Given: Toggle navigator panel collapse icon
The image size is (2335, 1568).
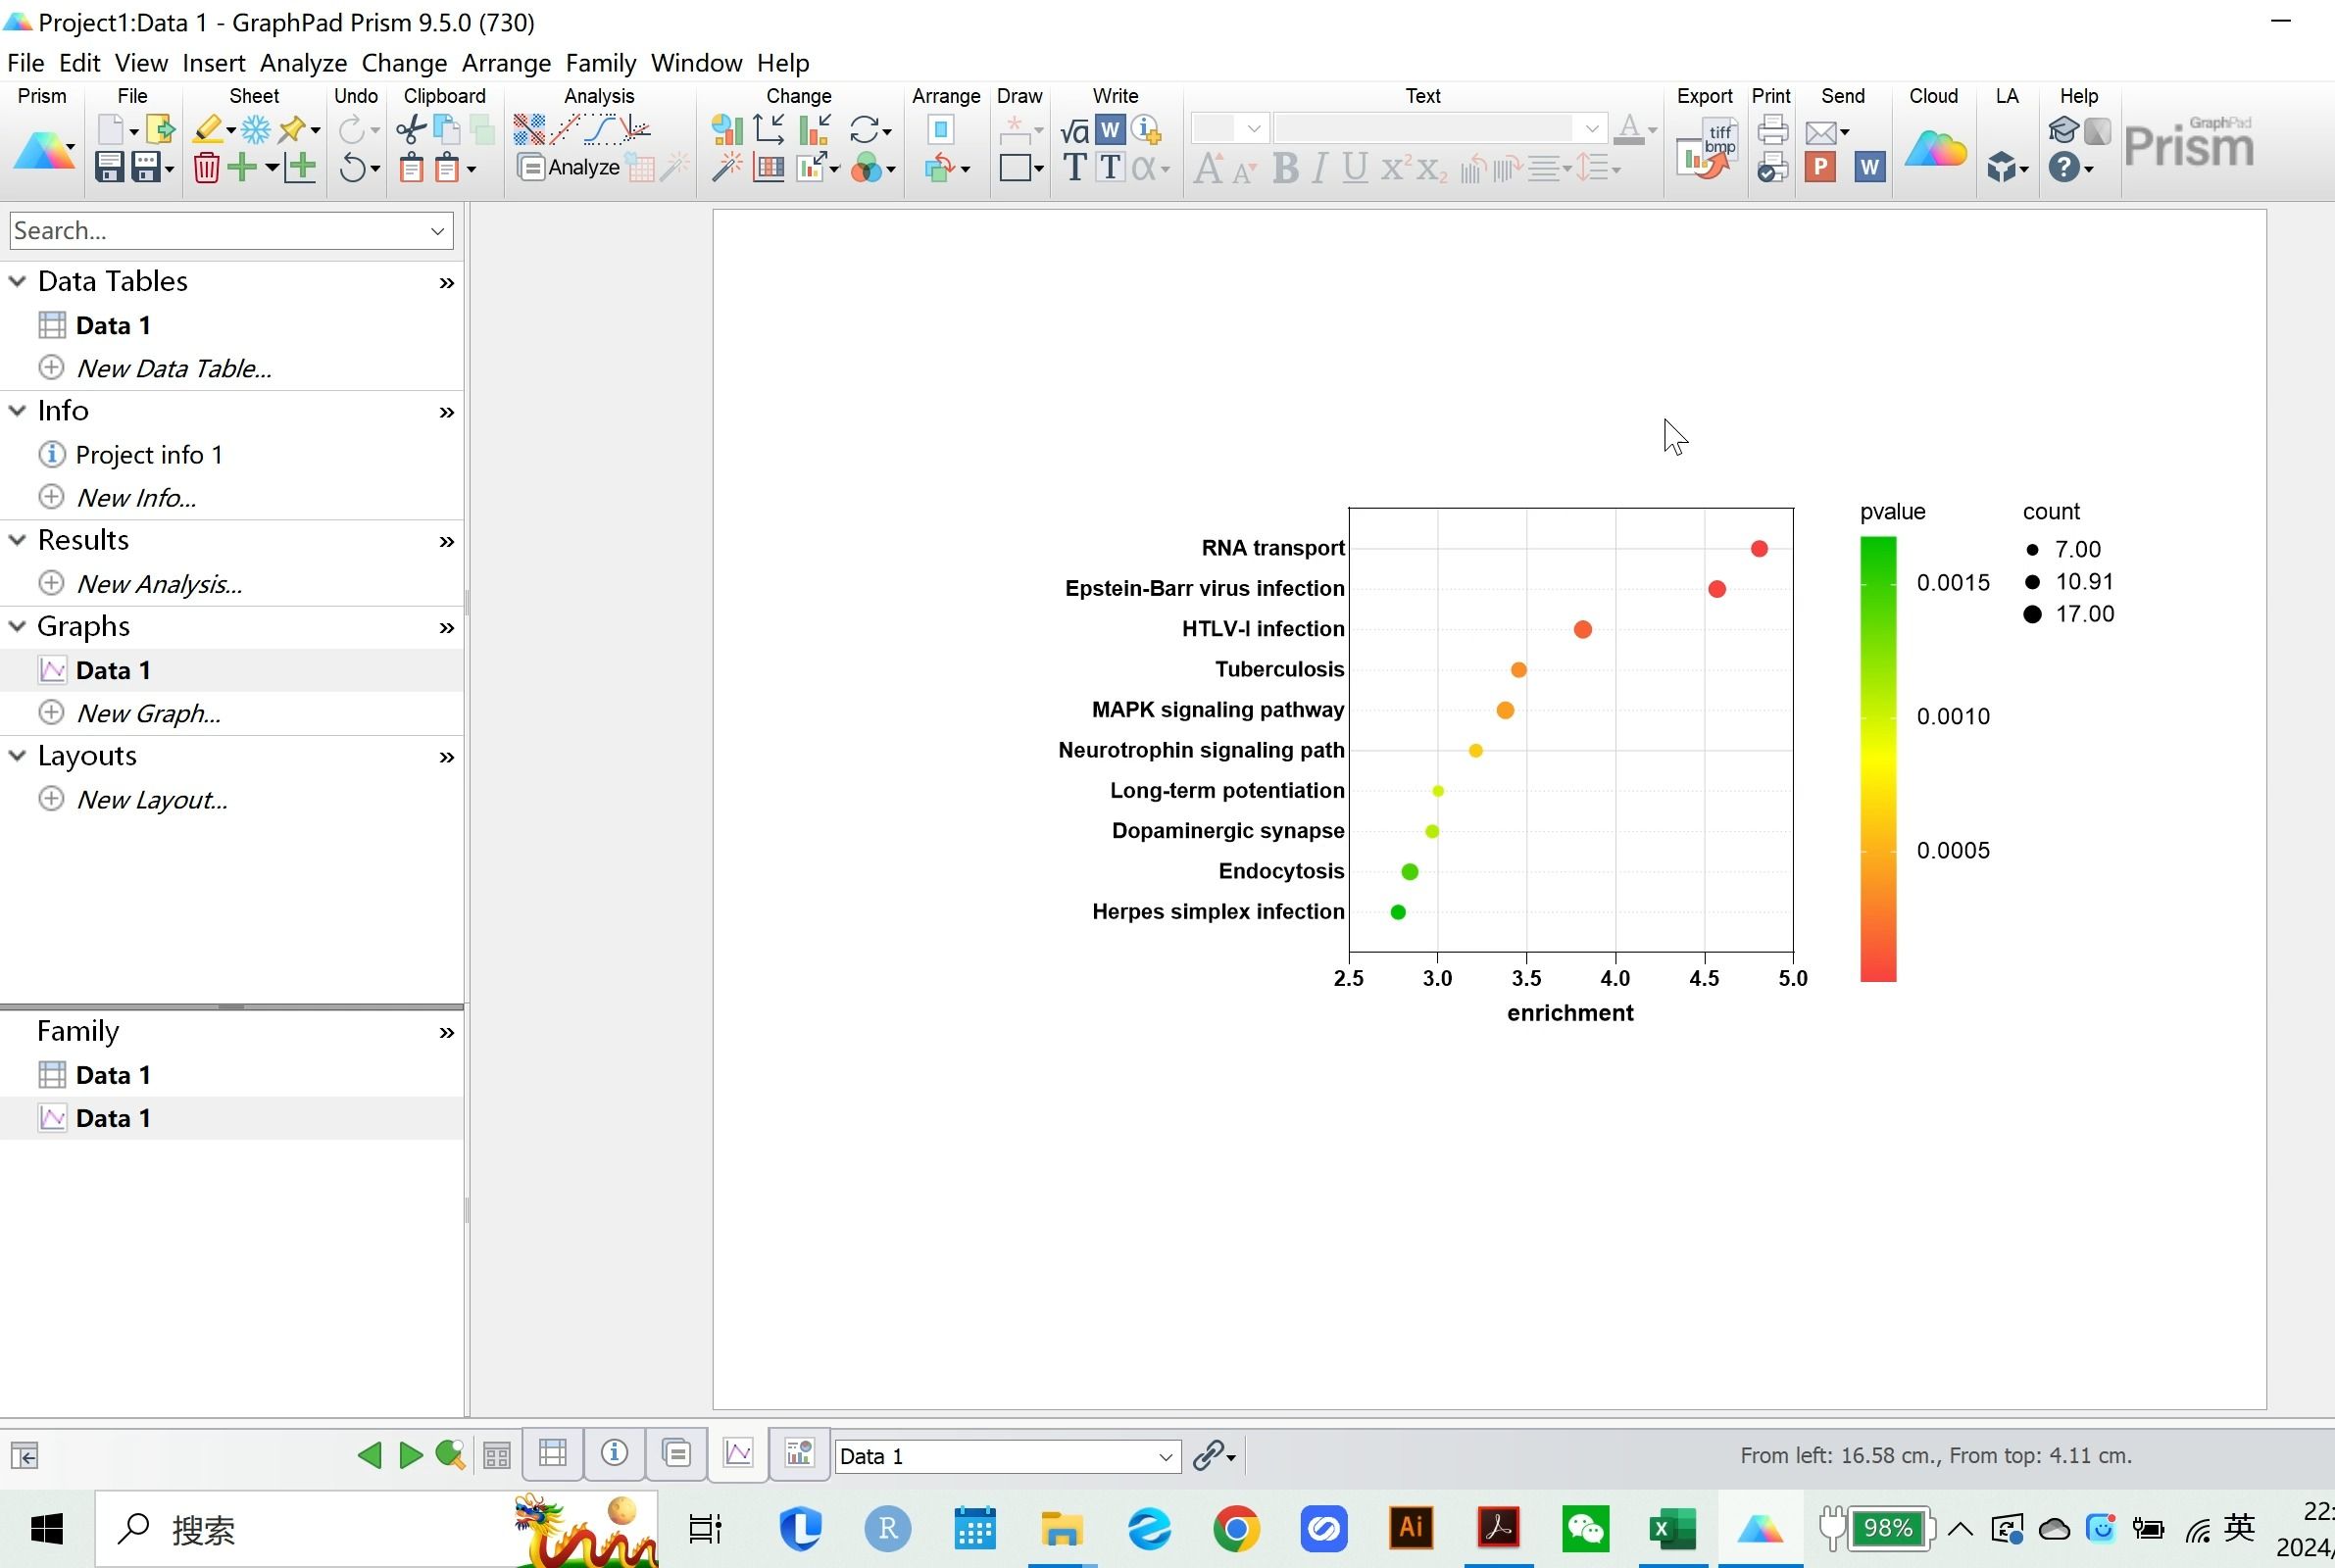Looking at the screenshot, I should (x=25, y=1456).
